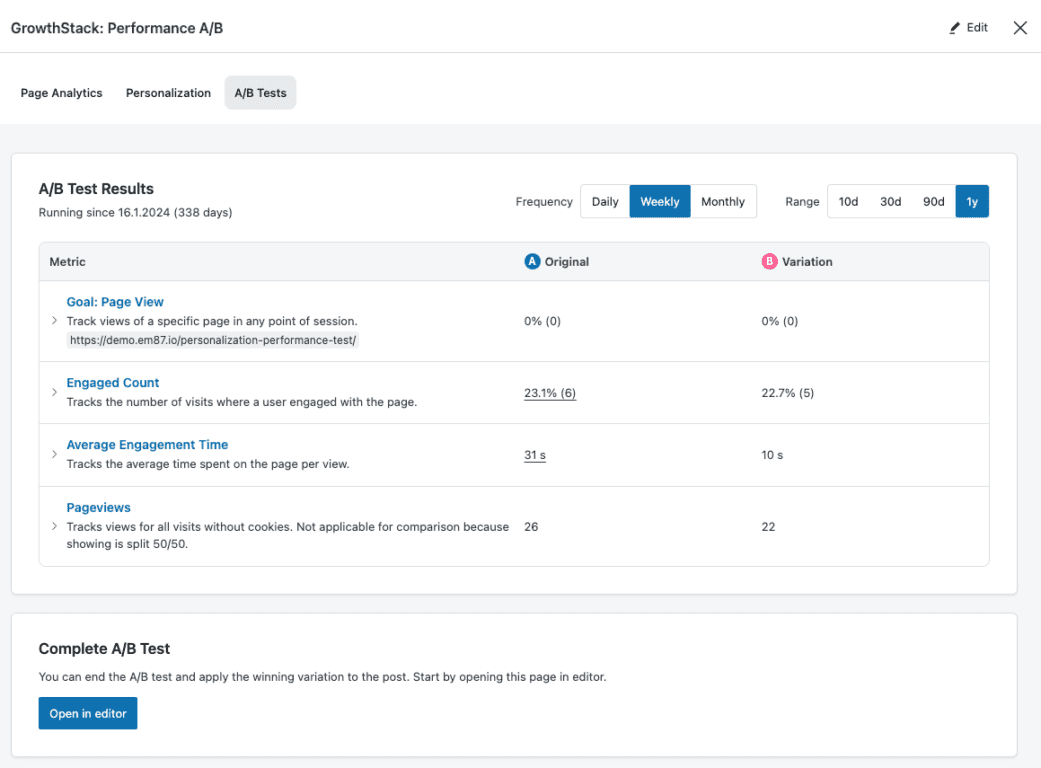The width and height of the screenshot is (1041, 768).
Task: Switch frequency to Monthly
Action: pyautogui.click(x=722, y=201)
